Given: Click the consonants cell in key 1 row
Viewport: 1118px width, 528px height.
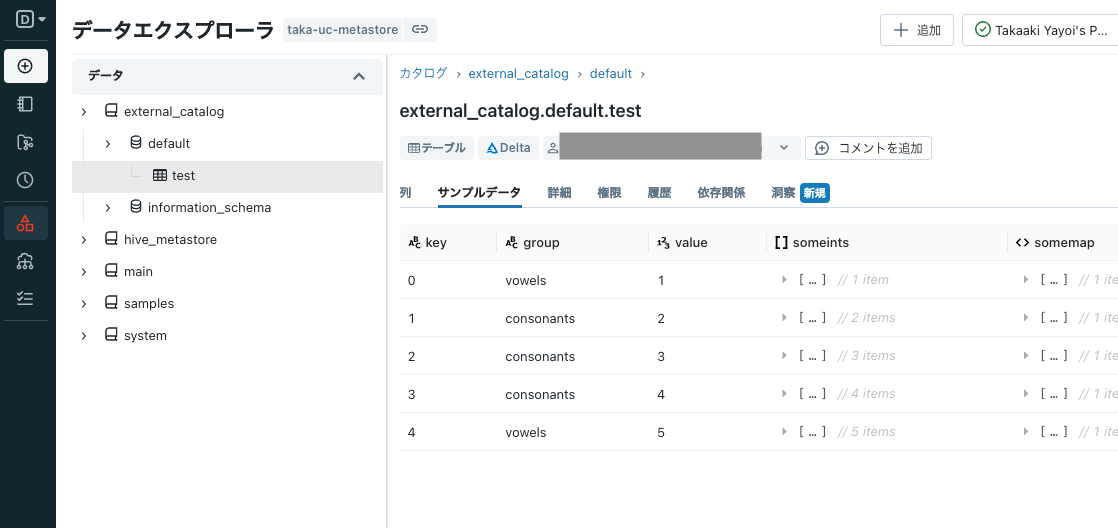Looking at the screenshot, I should (x=540, y=319).
